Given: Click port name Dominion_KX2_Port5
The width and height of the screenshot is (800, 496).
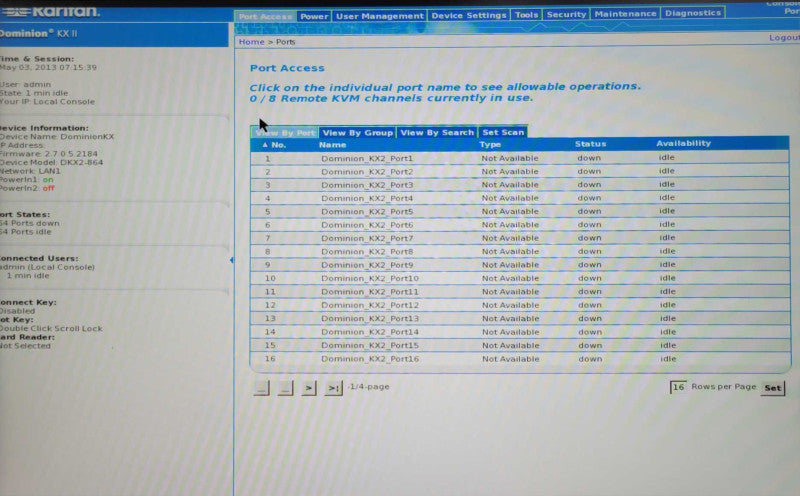Looking at the screenshot, I should click(367, 211).
